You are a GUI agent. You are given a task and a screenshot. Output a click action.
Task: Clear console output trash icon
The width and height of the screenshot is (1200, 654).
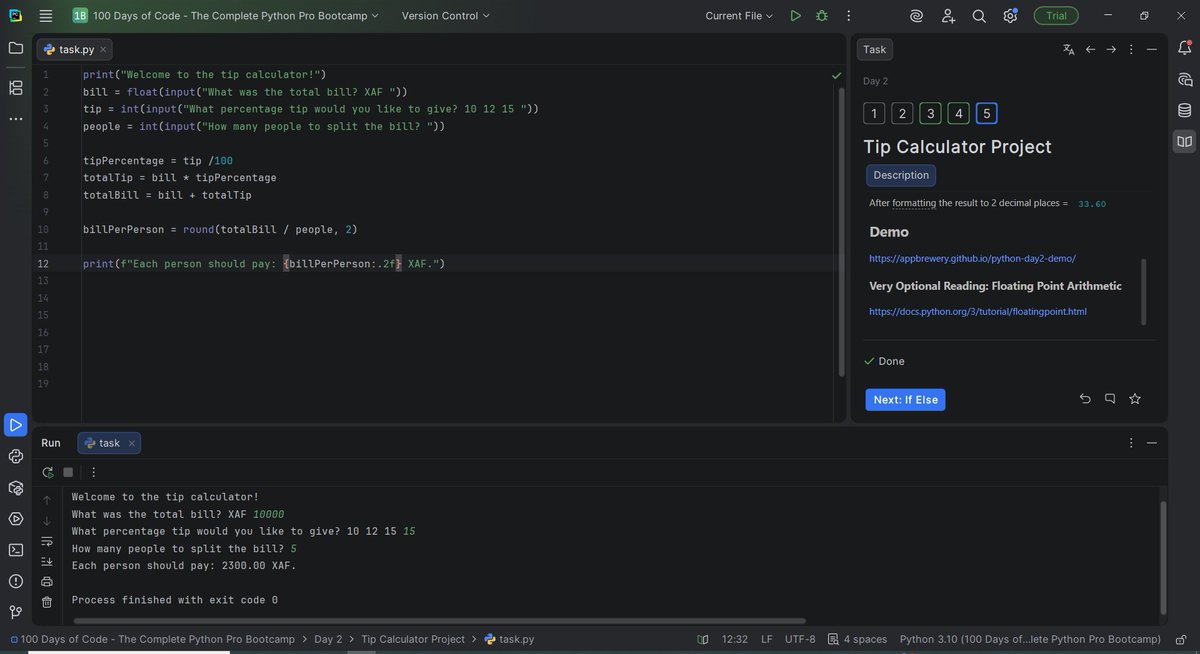[47, 602]
